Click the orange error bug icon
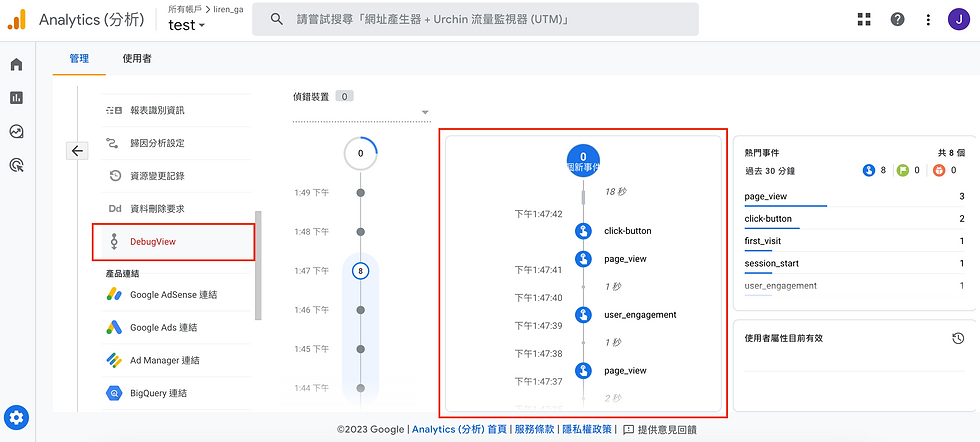 coord(938,170)
